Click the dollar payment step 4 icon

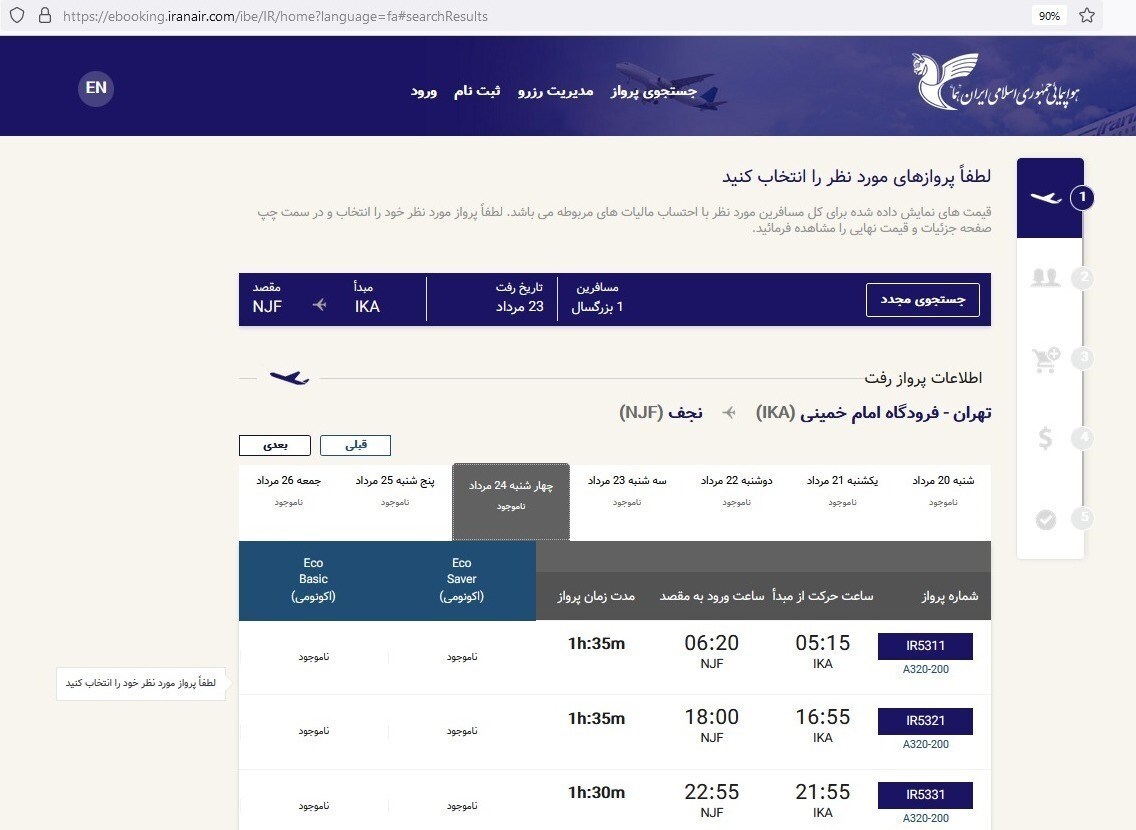[x=1046, y=438]
